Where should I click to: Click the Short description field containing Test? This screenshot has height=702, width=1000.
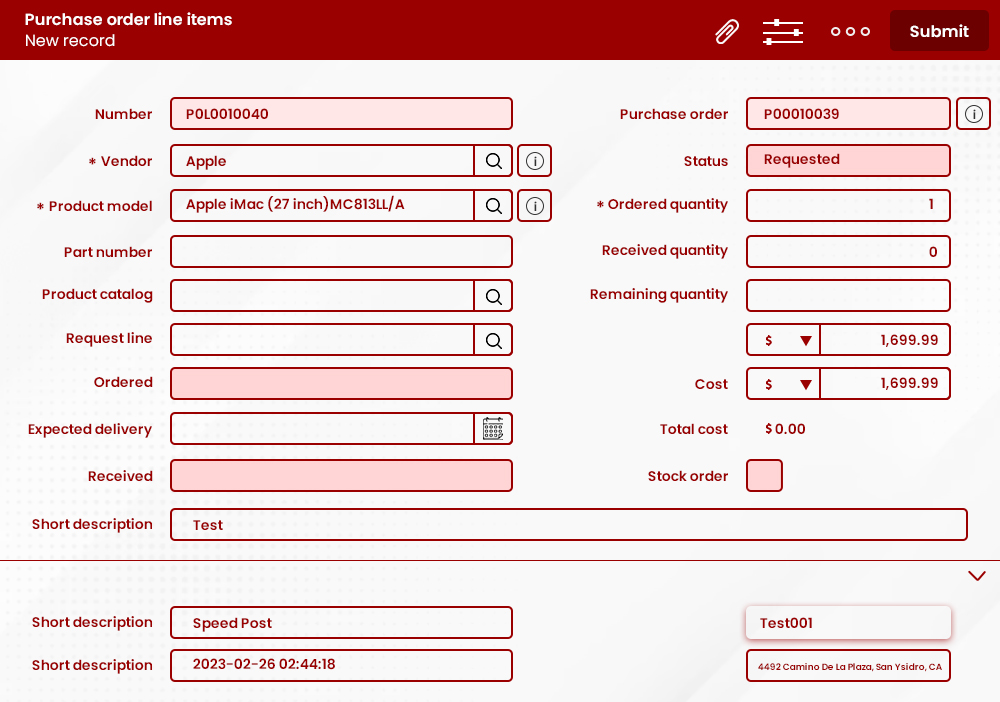point(569,524)
